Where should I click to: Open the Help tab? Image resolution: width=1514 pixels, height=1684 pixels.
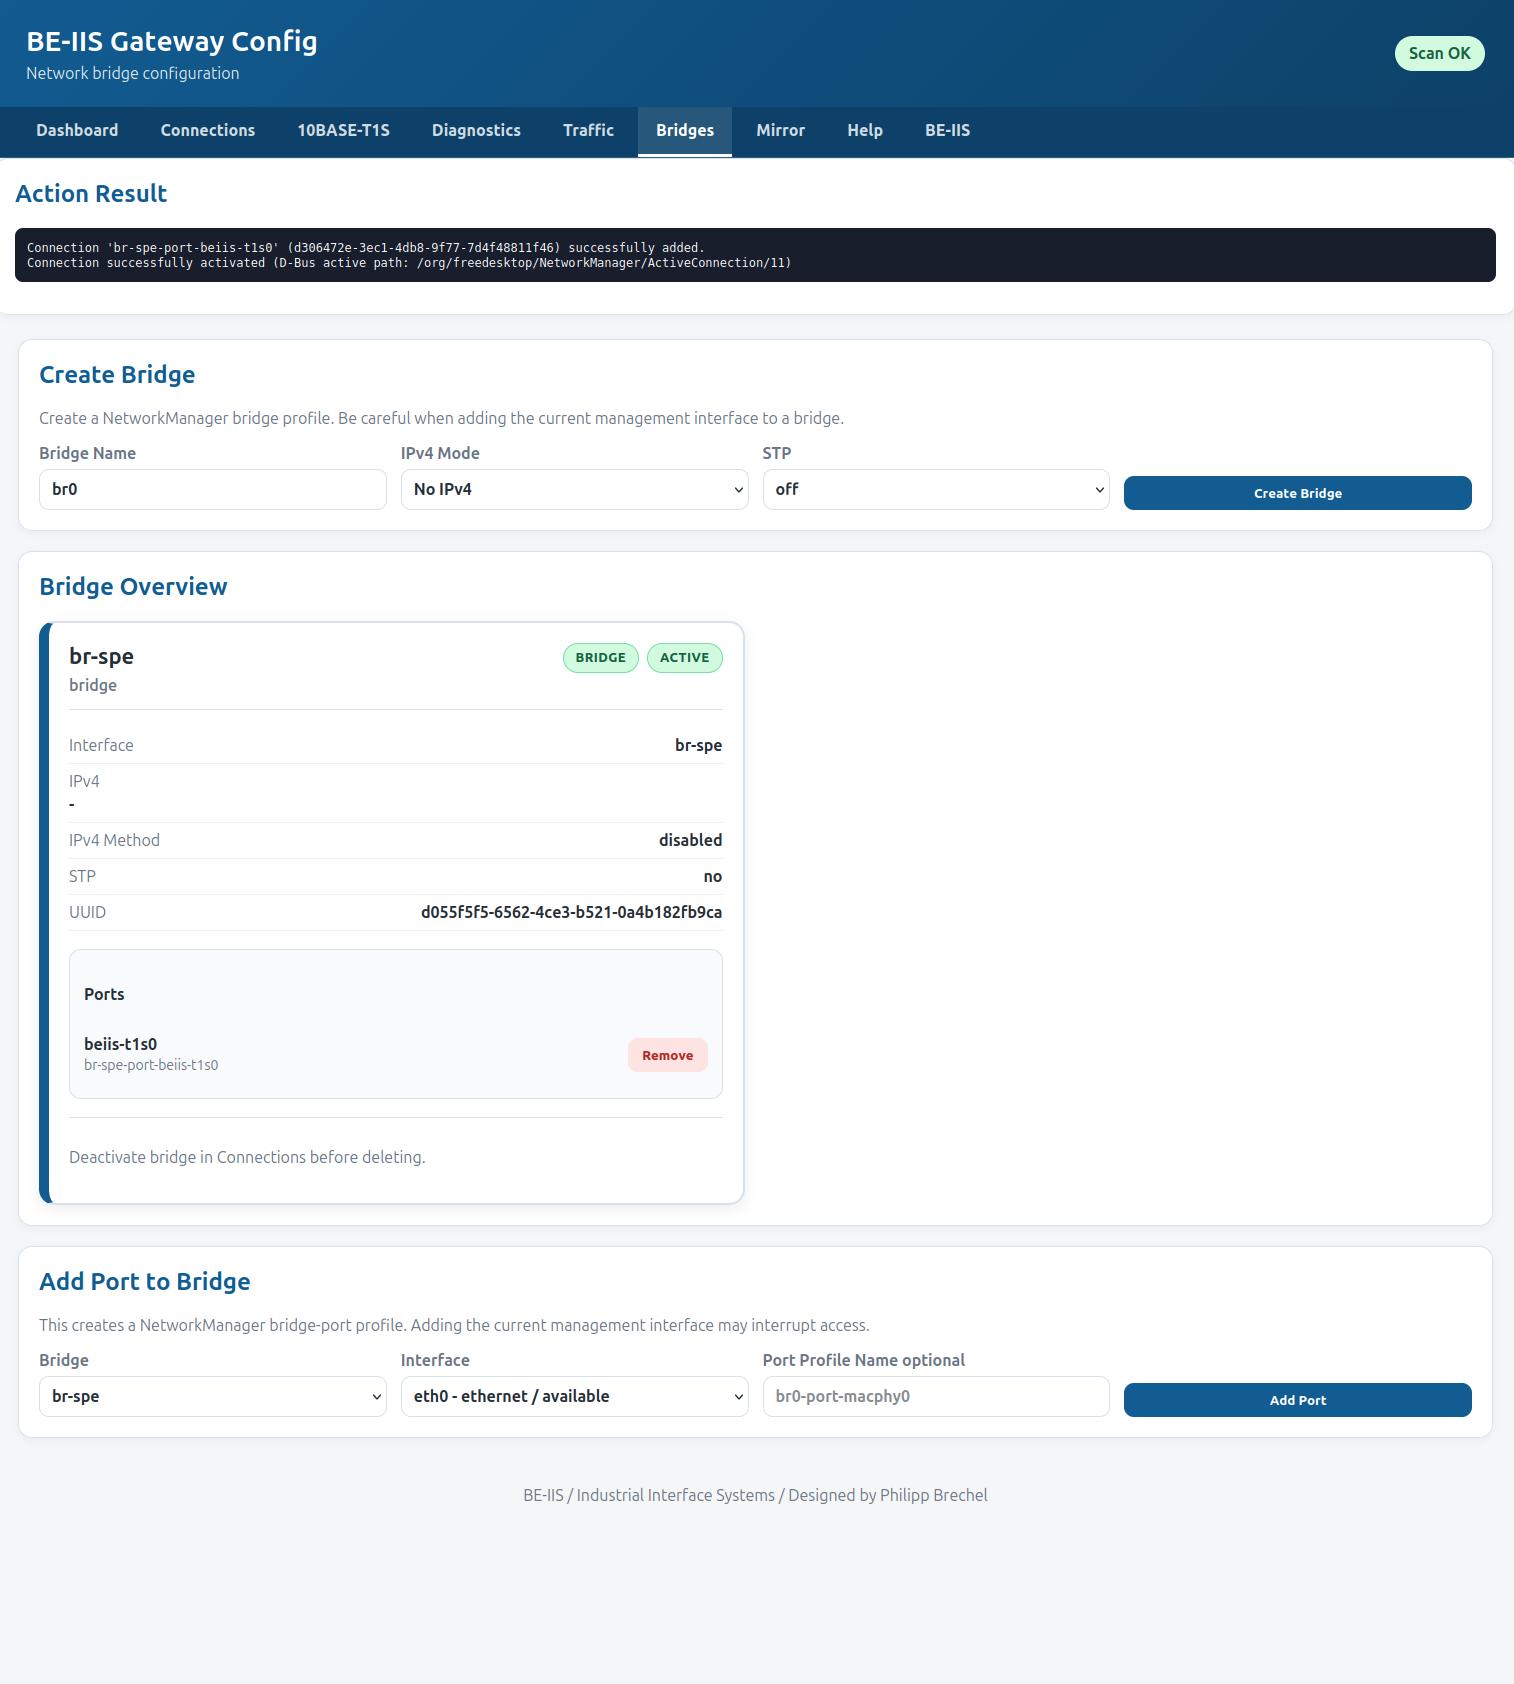click(865, 131)
